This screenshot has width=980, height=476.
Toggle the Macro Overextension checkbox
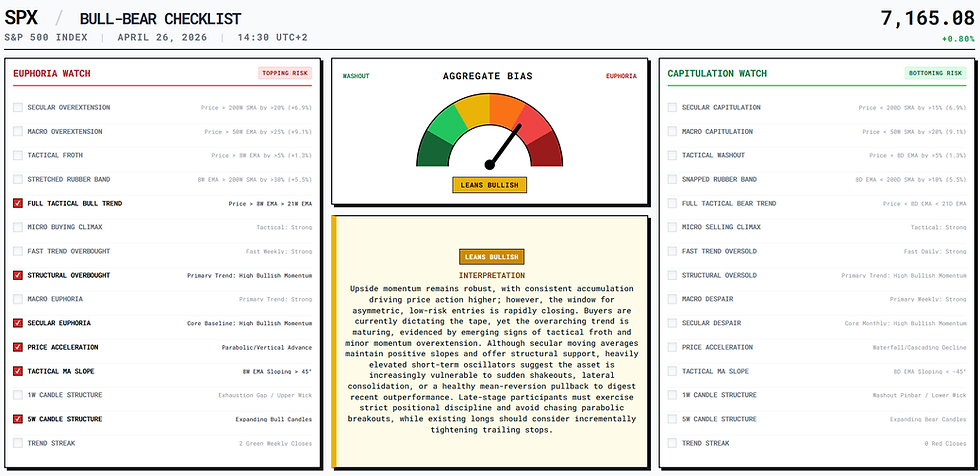[x=18, y=131]
